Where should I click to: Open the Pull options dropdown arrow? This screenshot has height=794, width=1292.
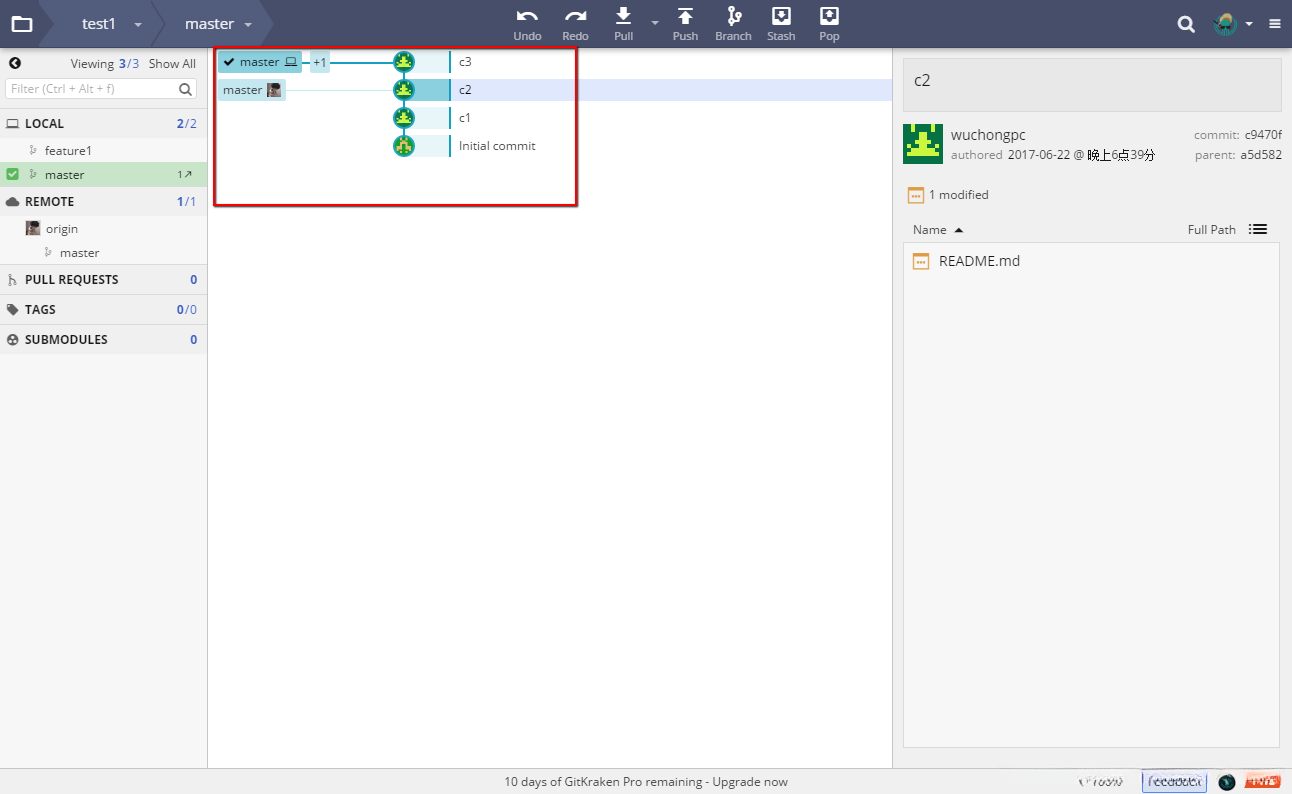(x=654, y=22)
